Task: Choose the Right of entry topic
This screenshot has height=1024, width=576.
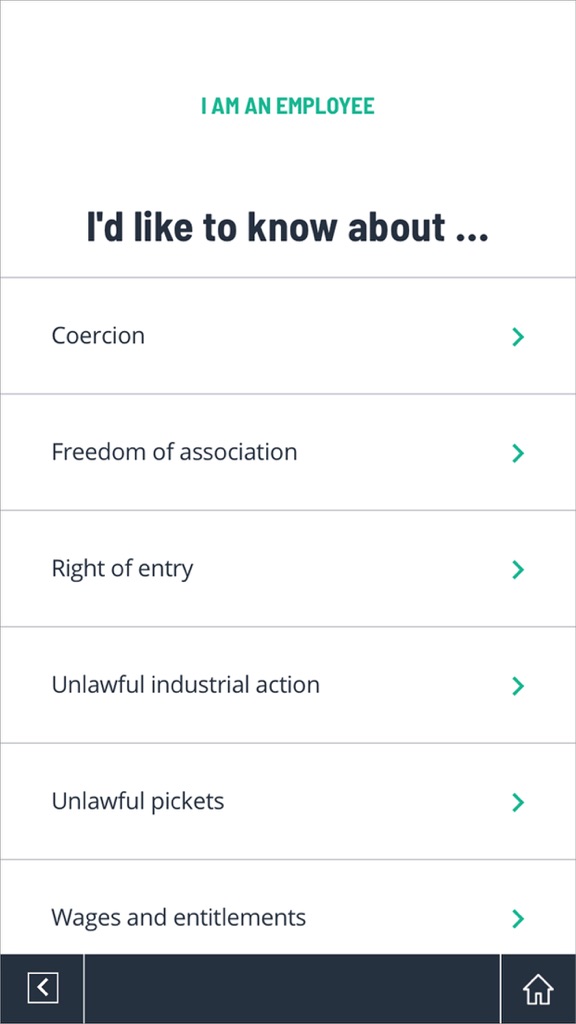Action: pos(288,568)
